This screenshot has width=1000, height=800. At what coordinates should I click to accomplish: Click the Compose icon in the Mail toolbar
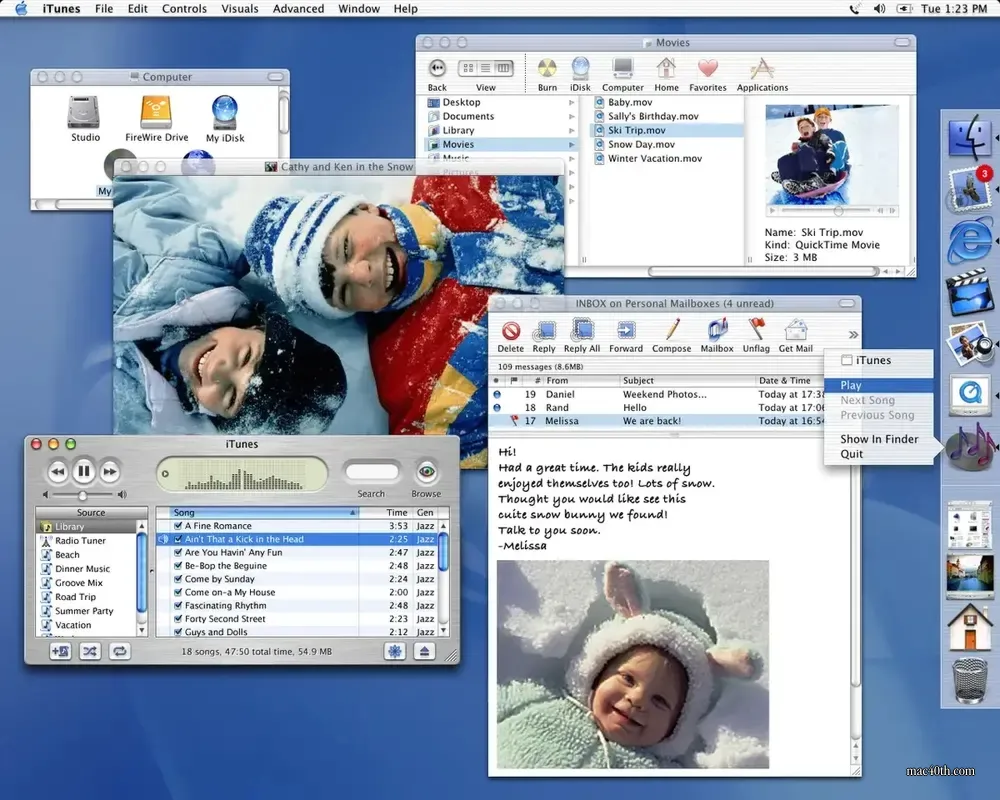671,332
